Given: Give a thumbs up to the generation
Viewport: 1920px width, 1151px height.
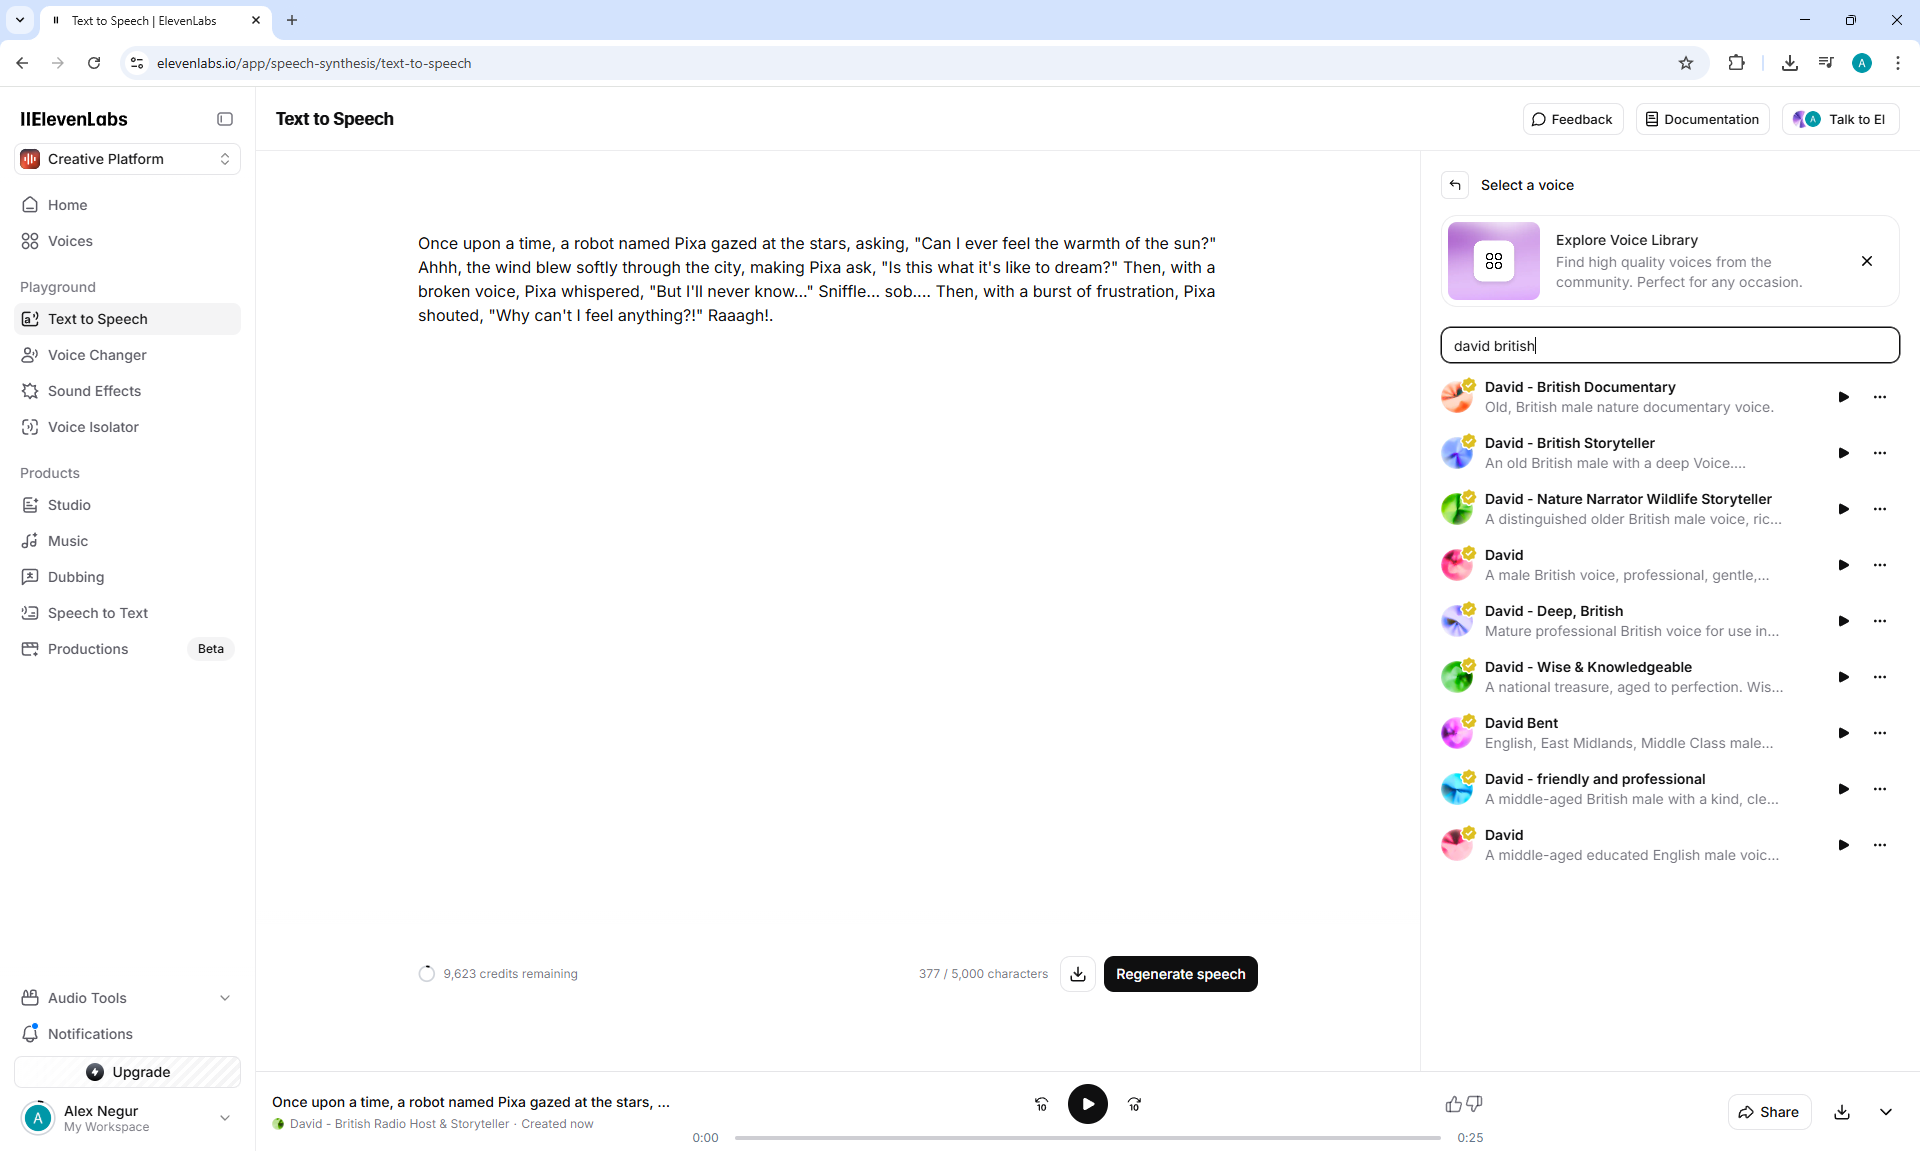Looking at the screenshot, I should pyautogui.click(x=1453, y=1104).
